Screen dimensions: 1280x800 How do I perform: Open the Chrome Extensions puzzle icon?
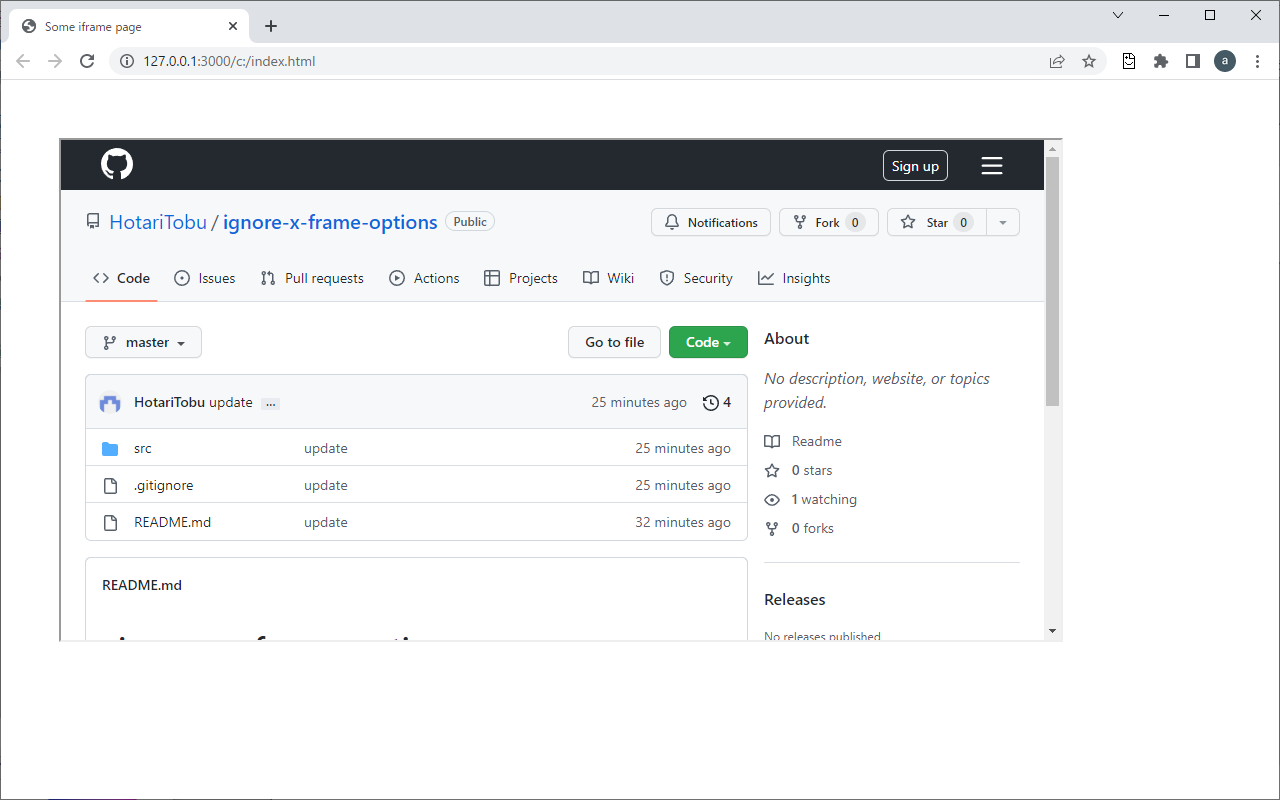coord(1161,61)
